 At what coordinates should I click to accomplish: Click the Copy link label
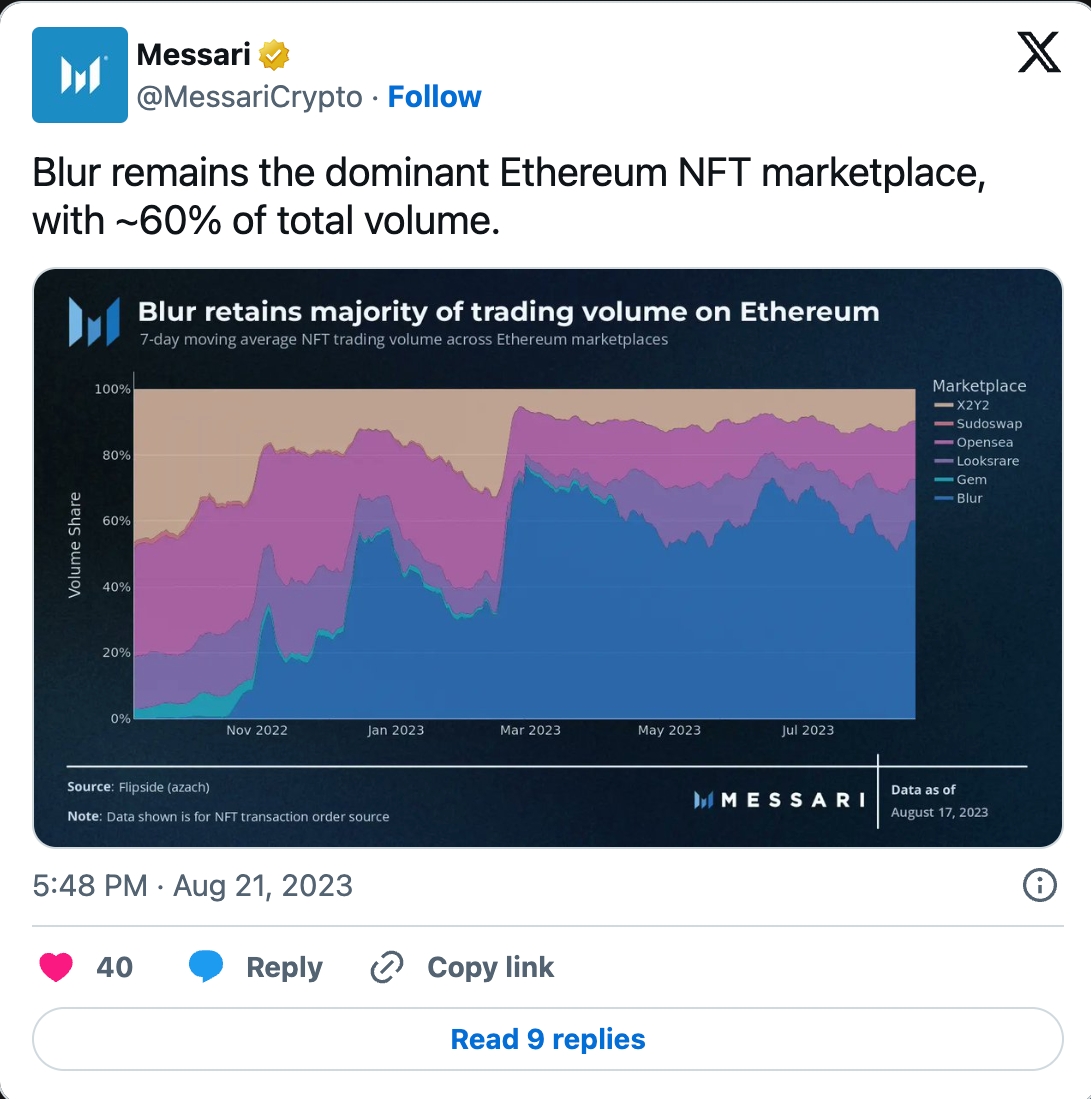[490, 967]
